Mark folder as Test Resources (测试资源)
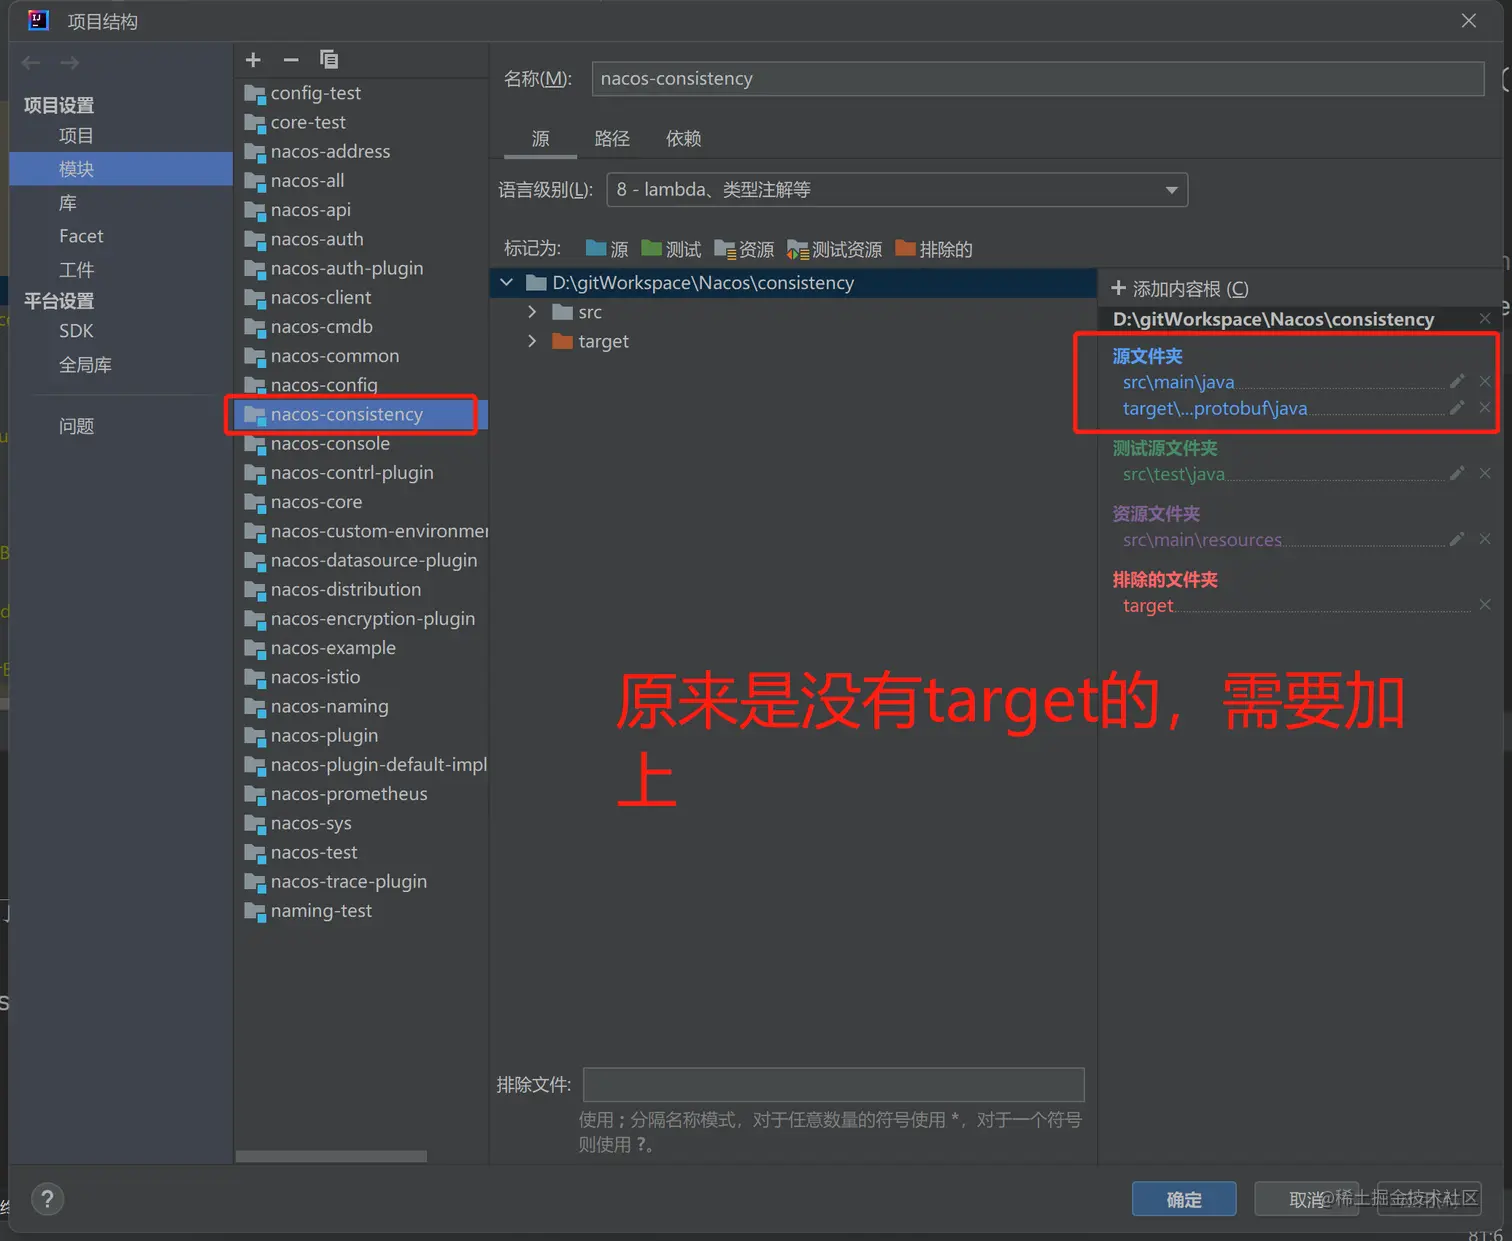 click(835, 249)
